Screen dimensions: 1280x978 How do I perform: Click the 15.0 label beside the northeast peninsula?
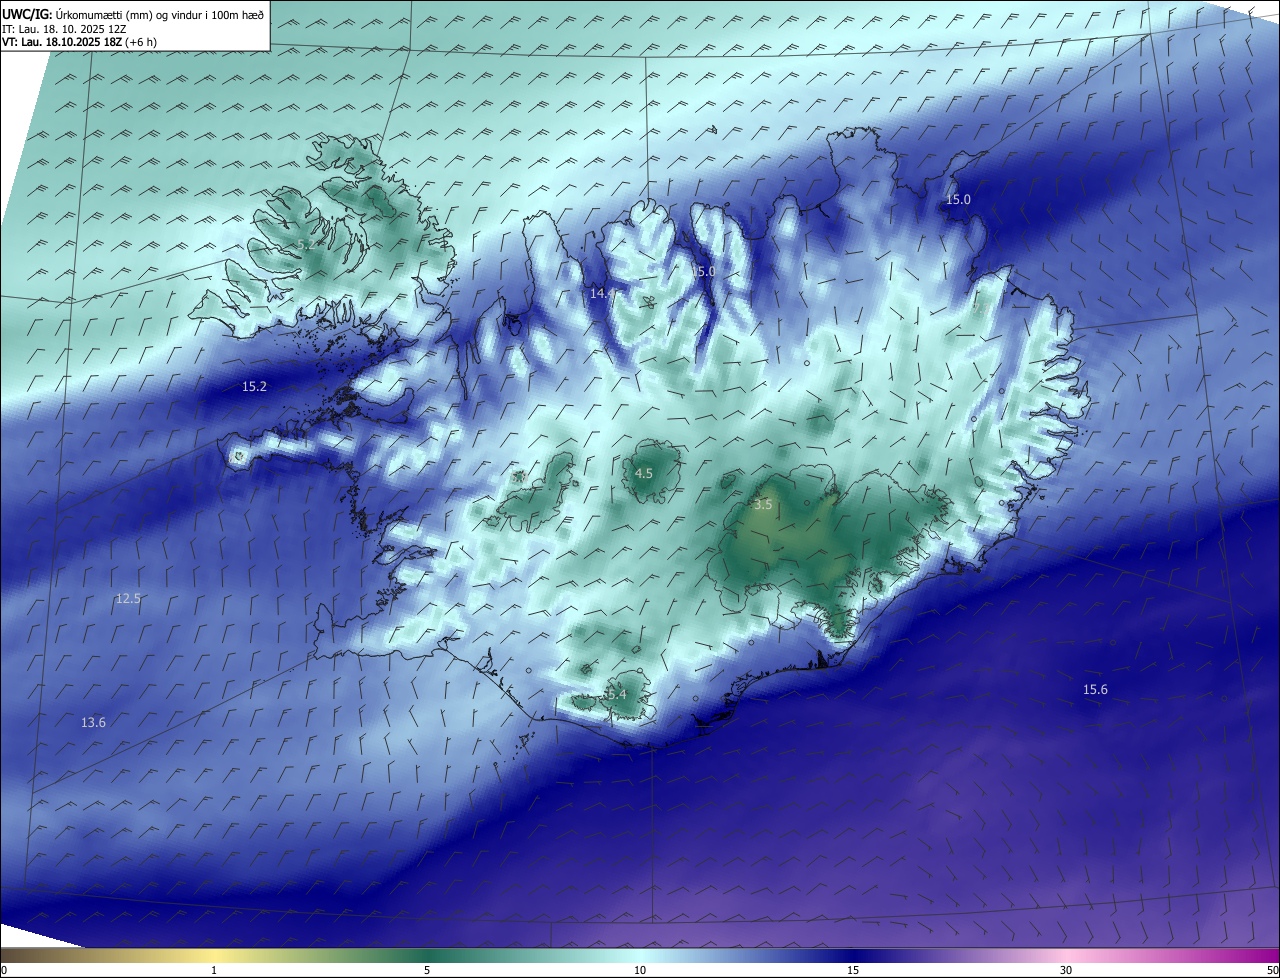[x=958, y=200]
